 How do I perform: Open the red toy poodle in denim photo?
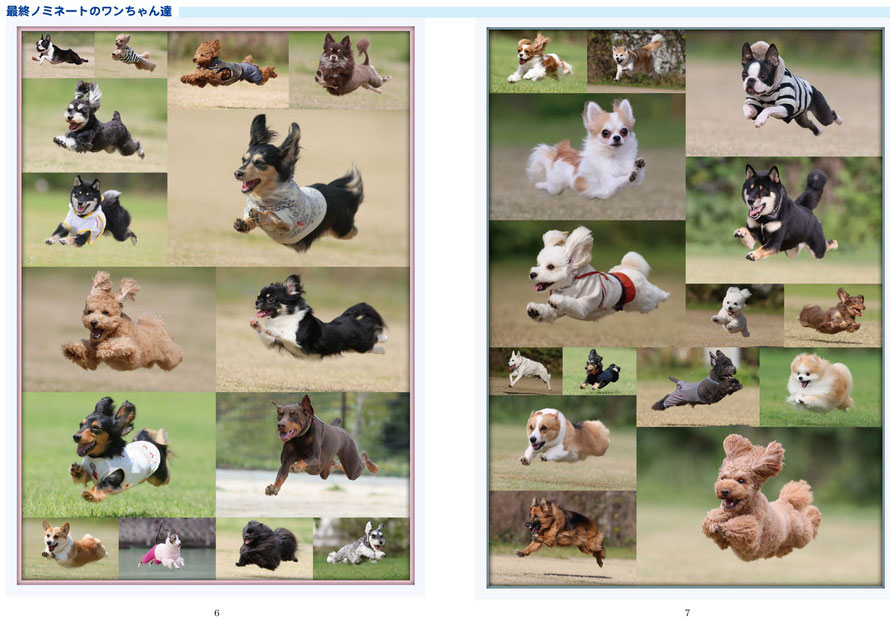[x=228, y=70]
